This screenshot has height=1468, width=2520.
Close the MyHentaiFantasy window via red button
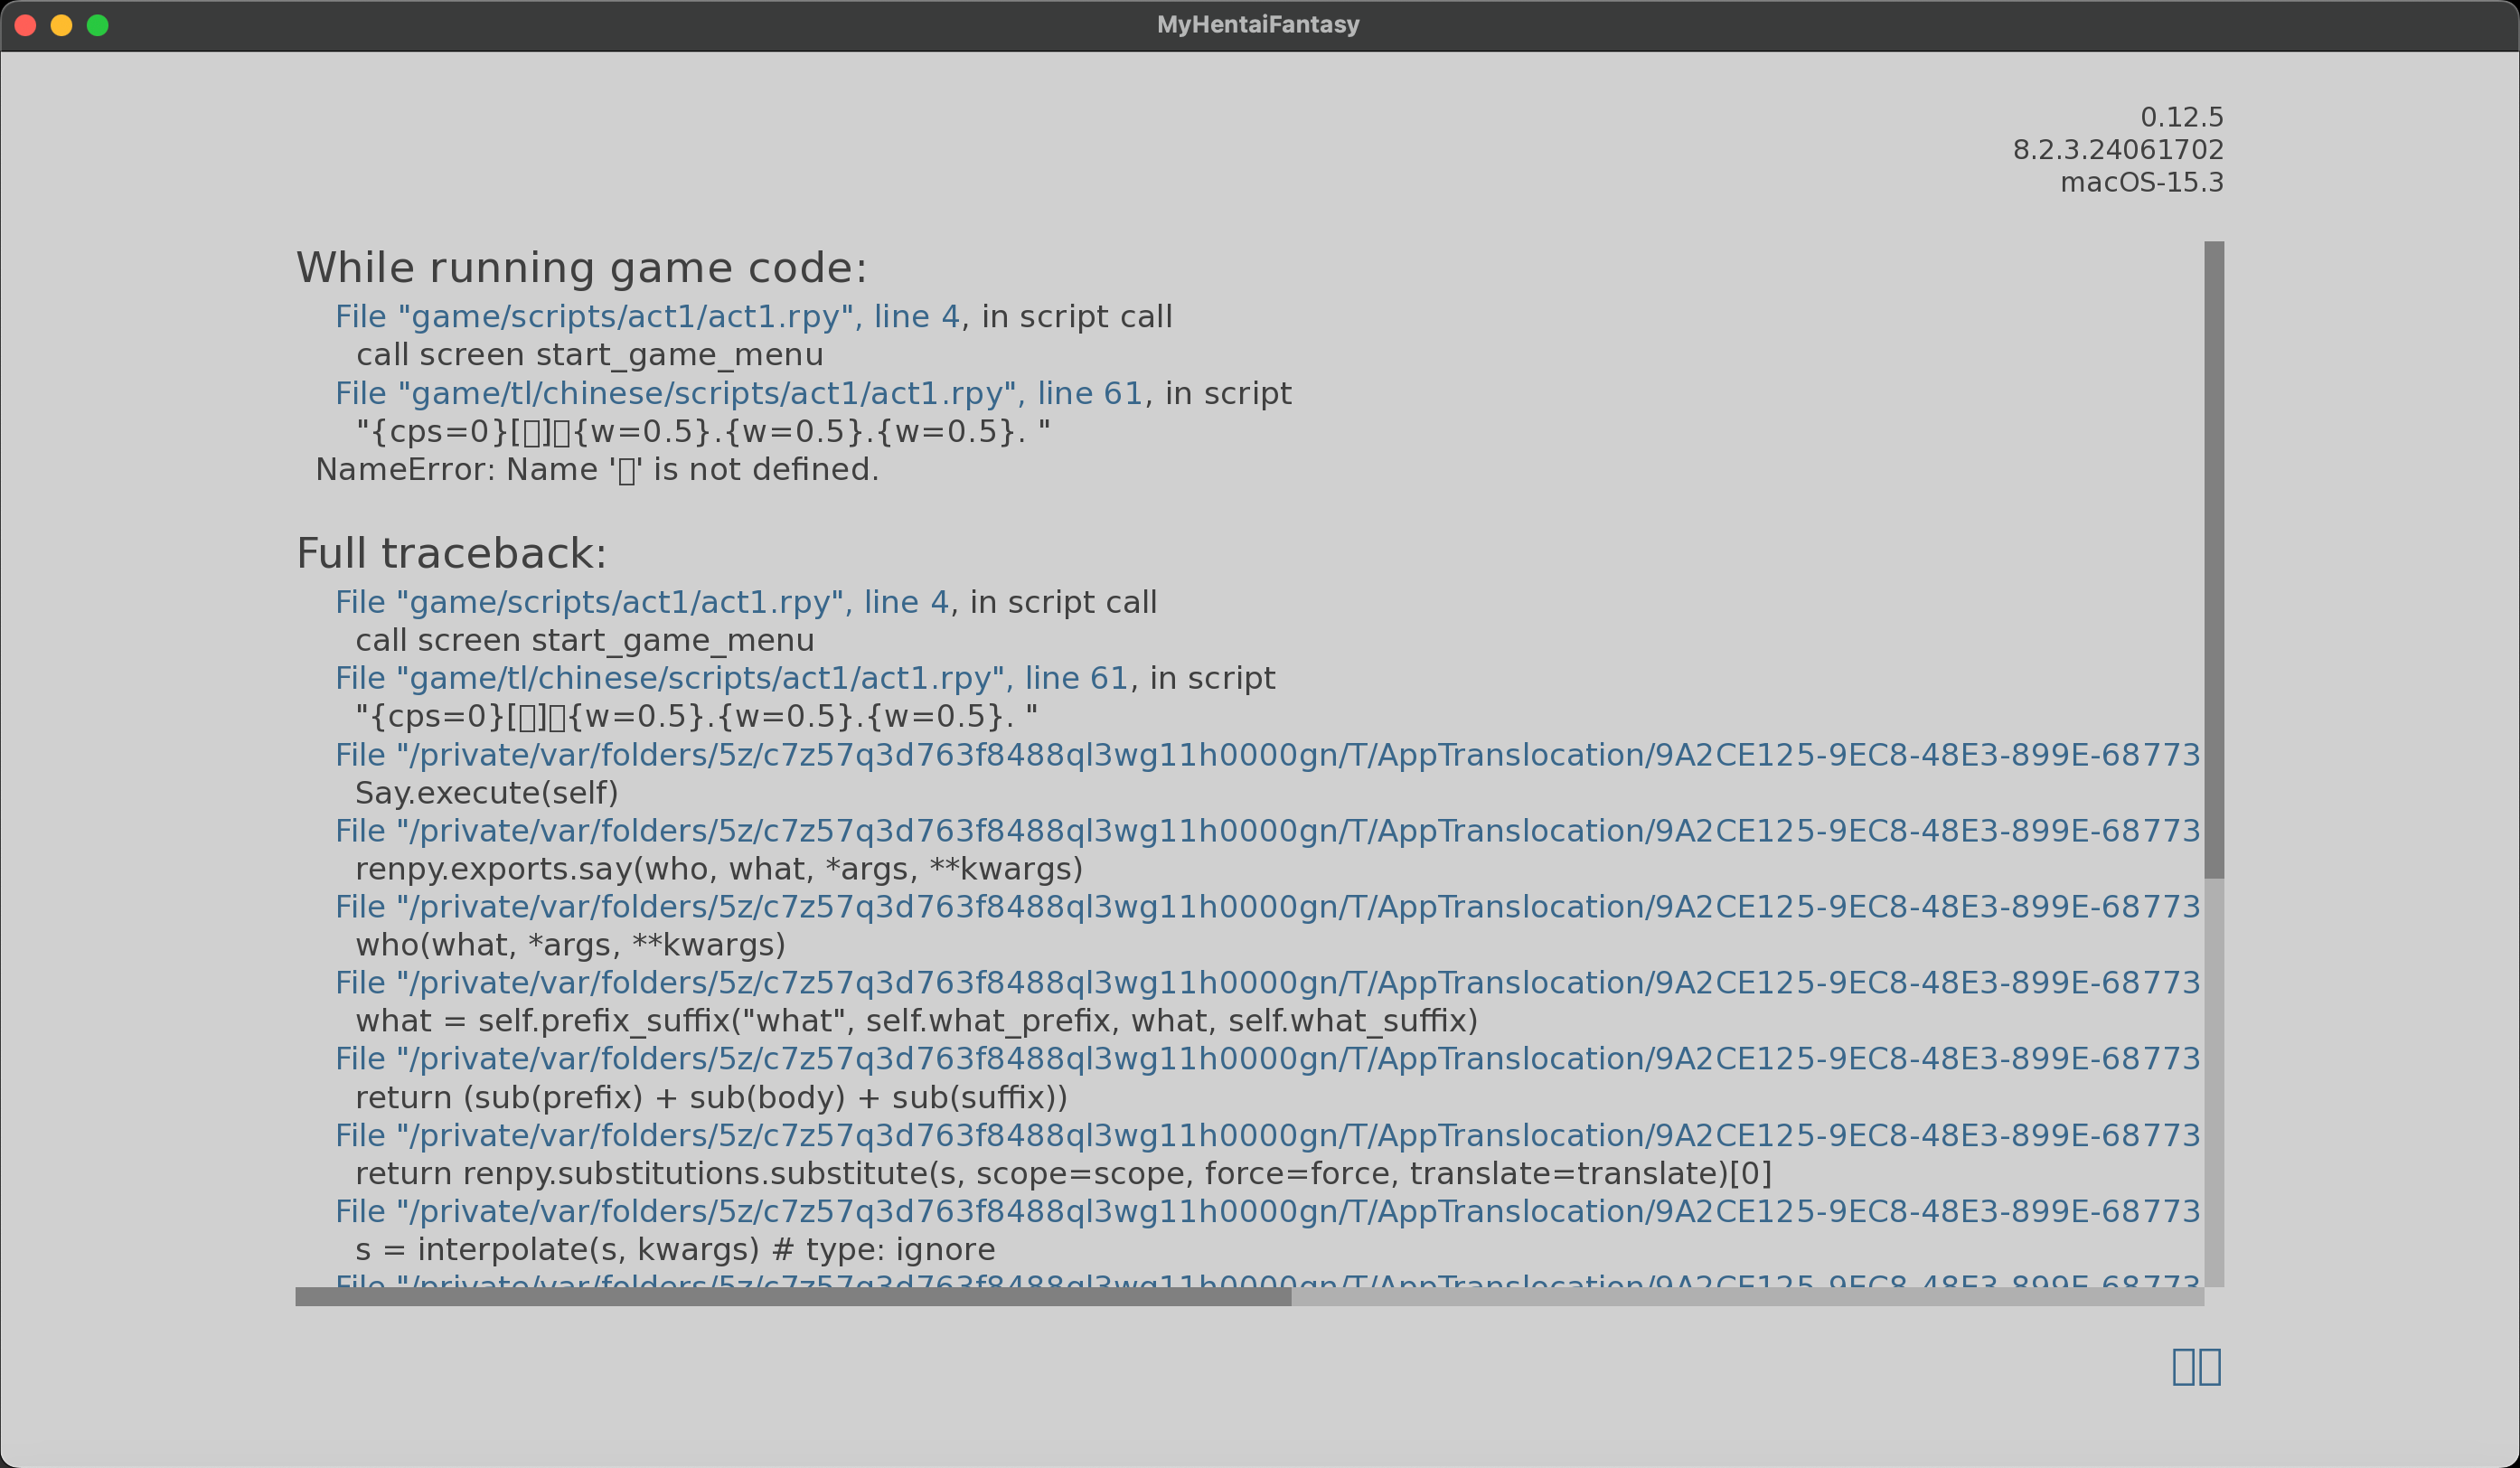click(26, 25)
